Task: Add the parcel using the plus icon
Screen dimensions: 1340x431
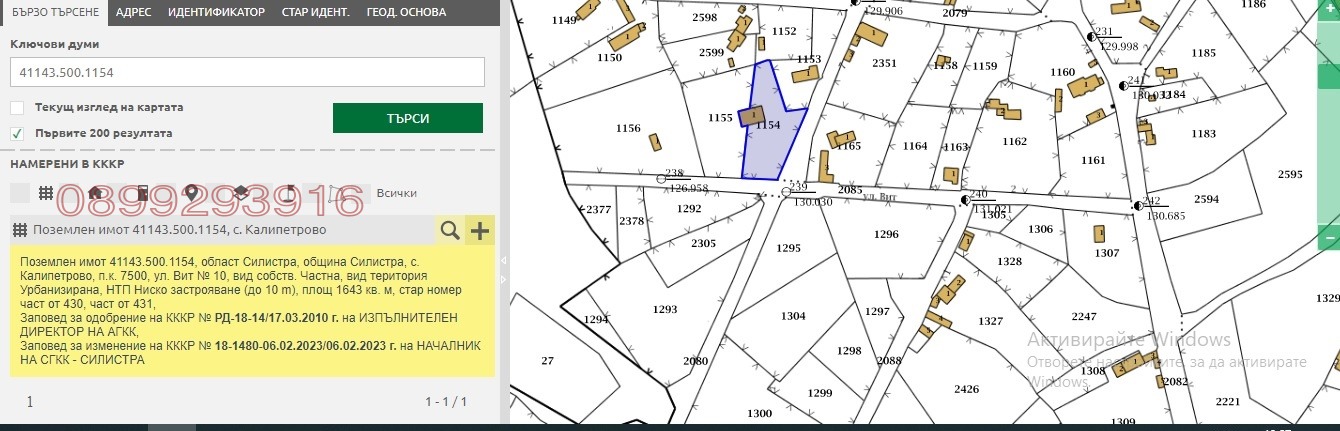Action: 481,231
